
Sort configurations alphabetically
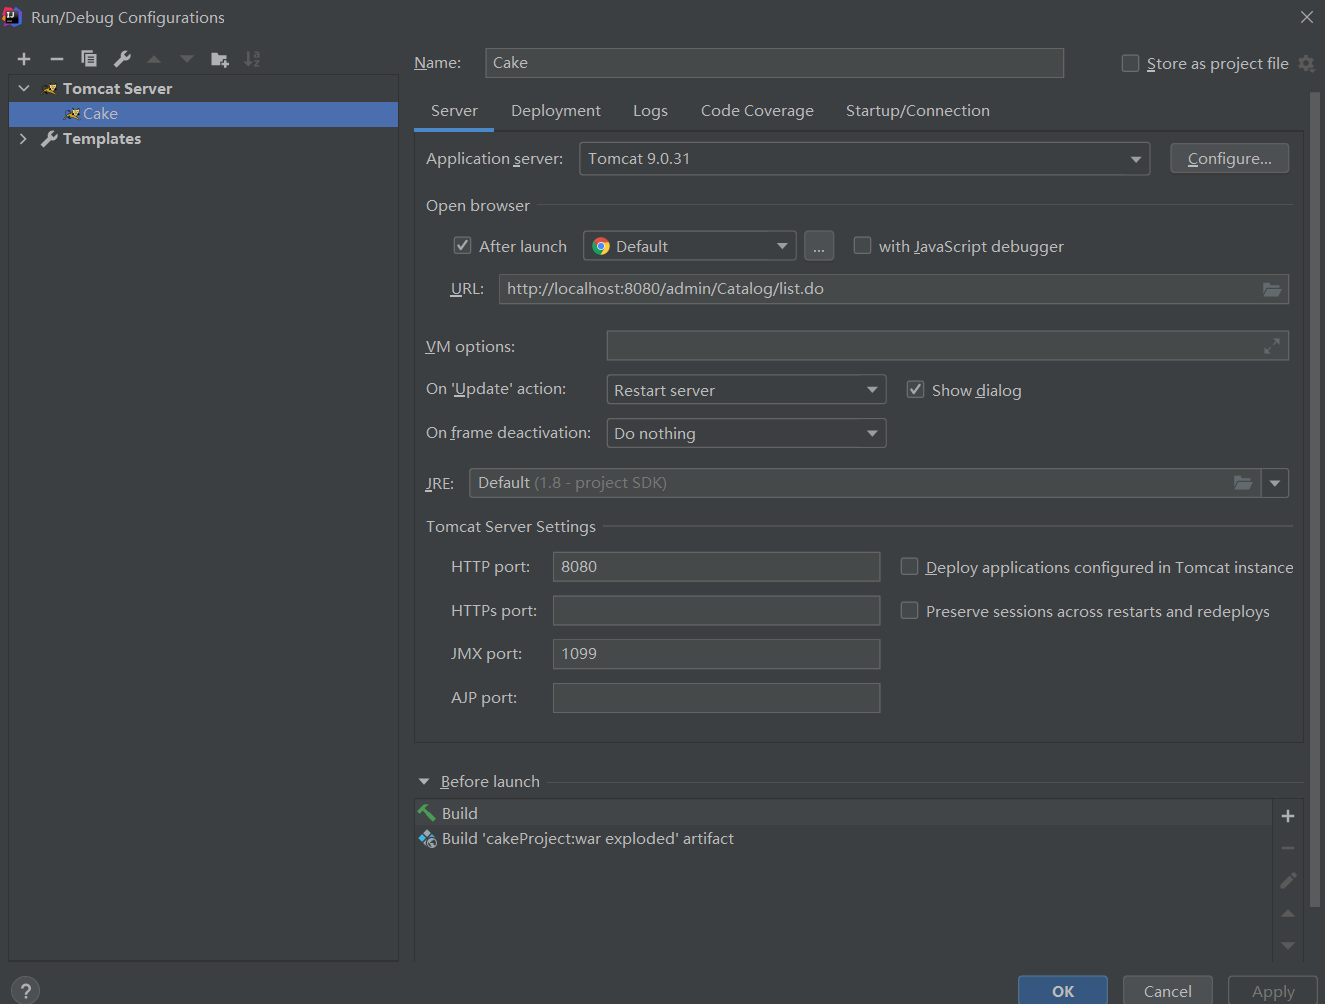coord(252,59)
